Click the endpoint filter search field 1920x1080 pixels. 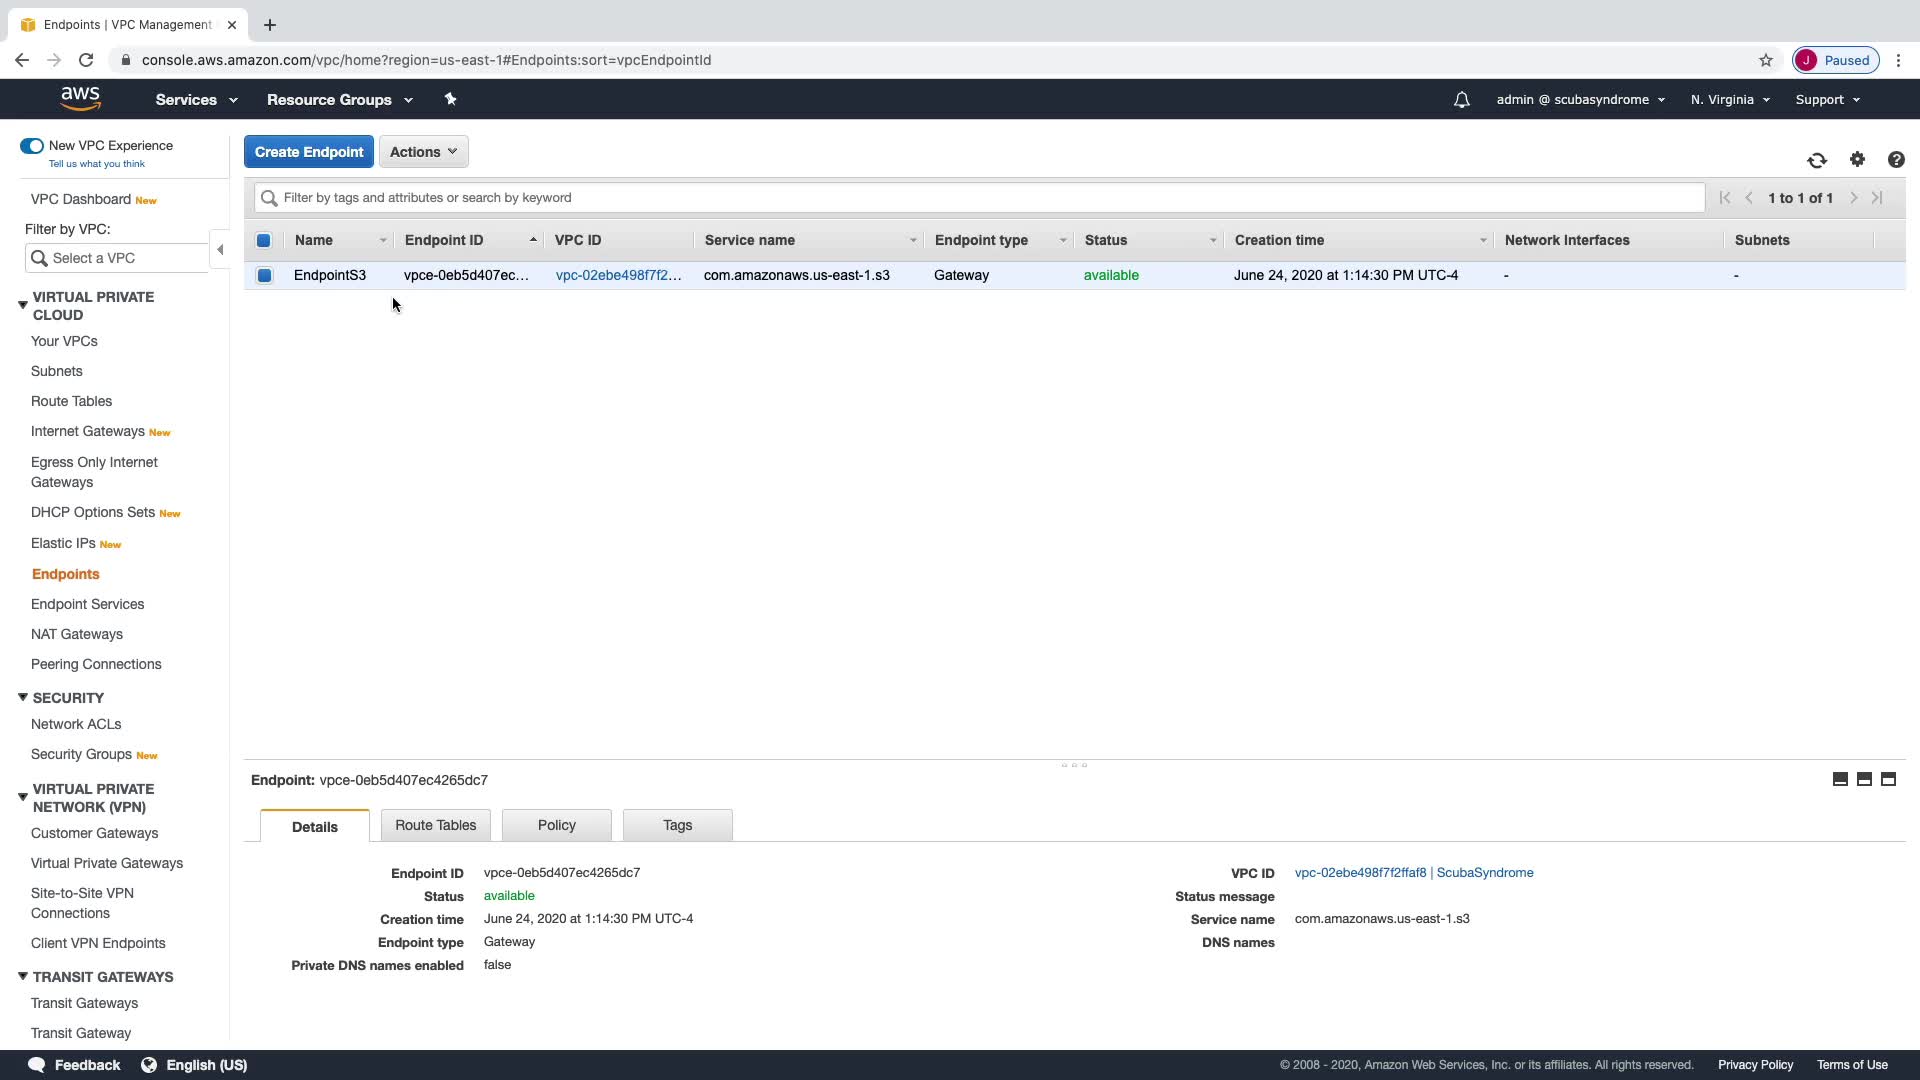(980, 198)
